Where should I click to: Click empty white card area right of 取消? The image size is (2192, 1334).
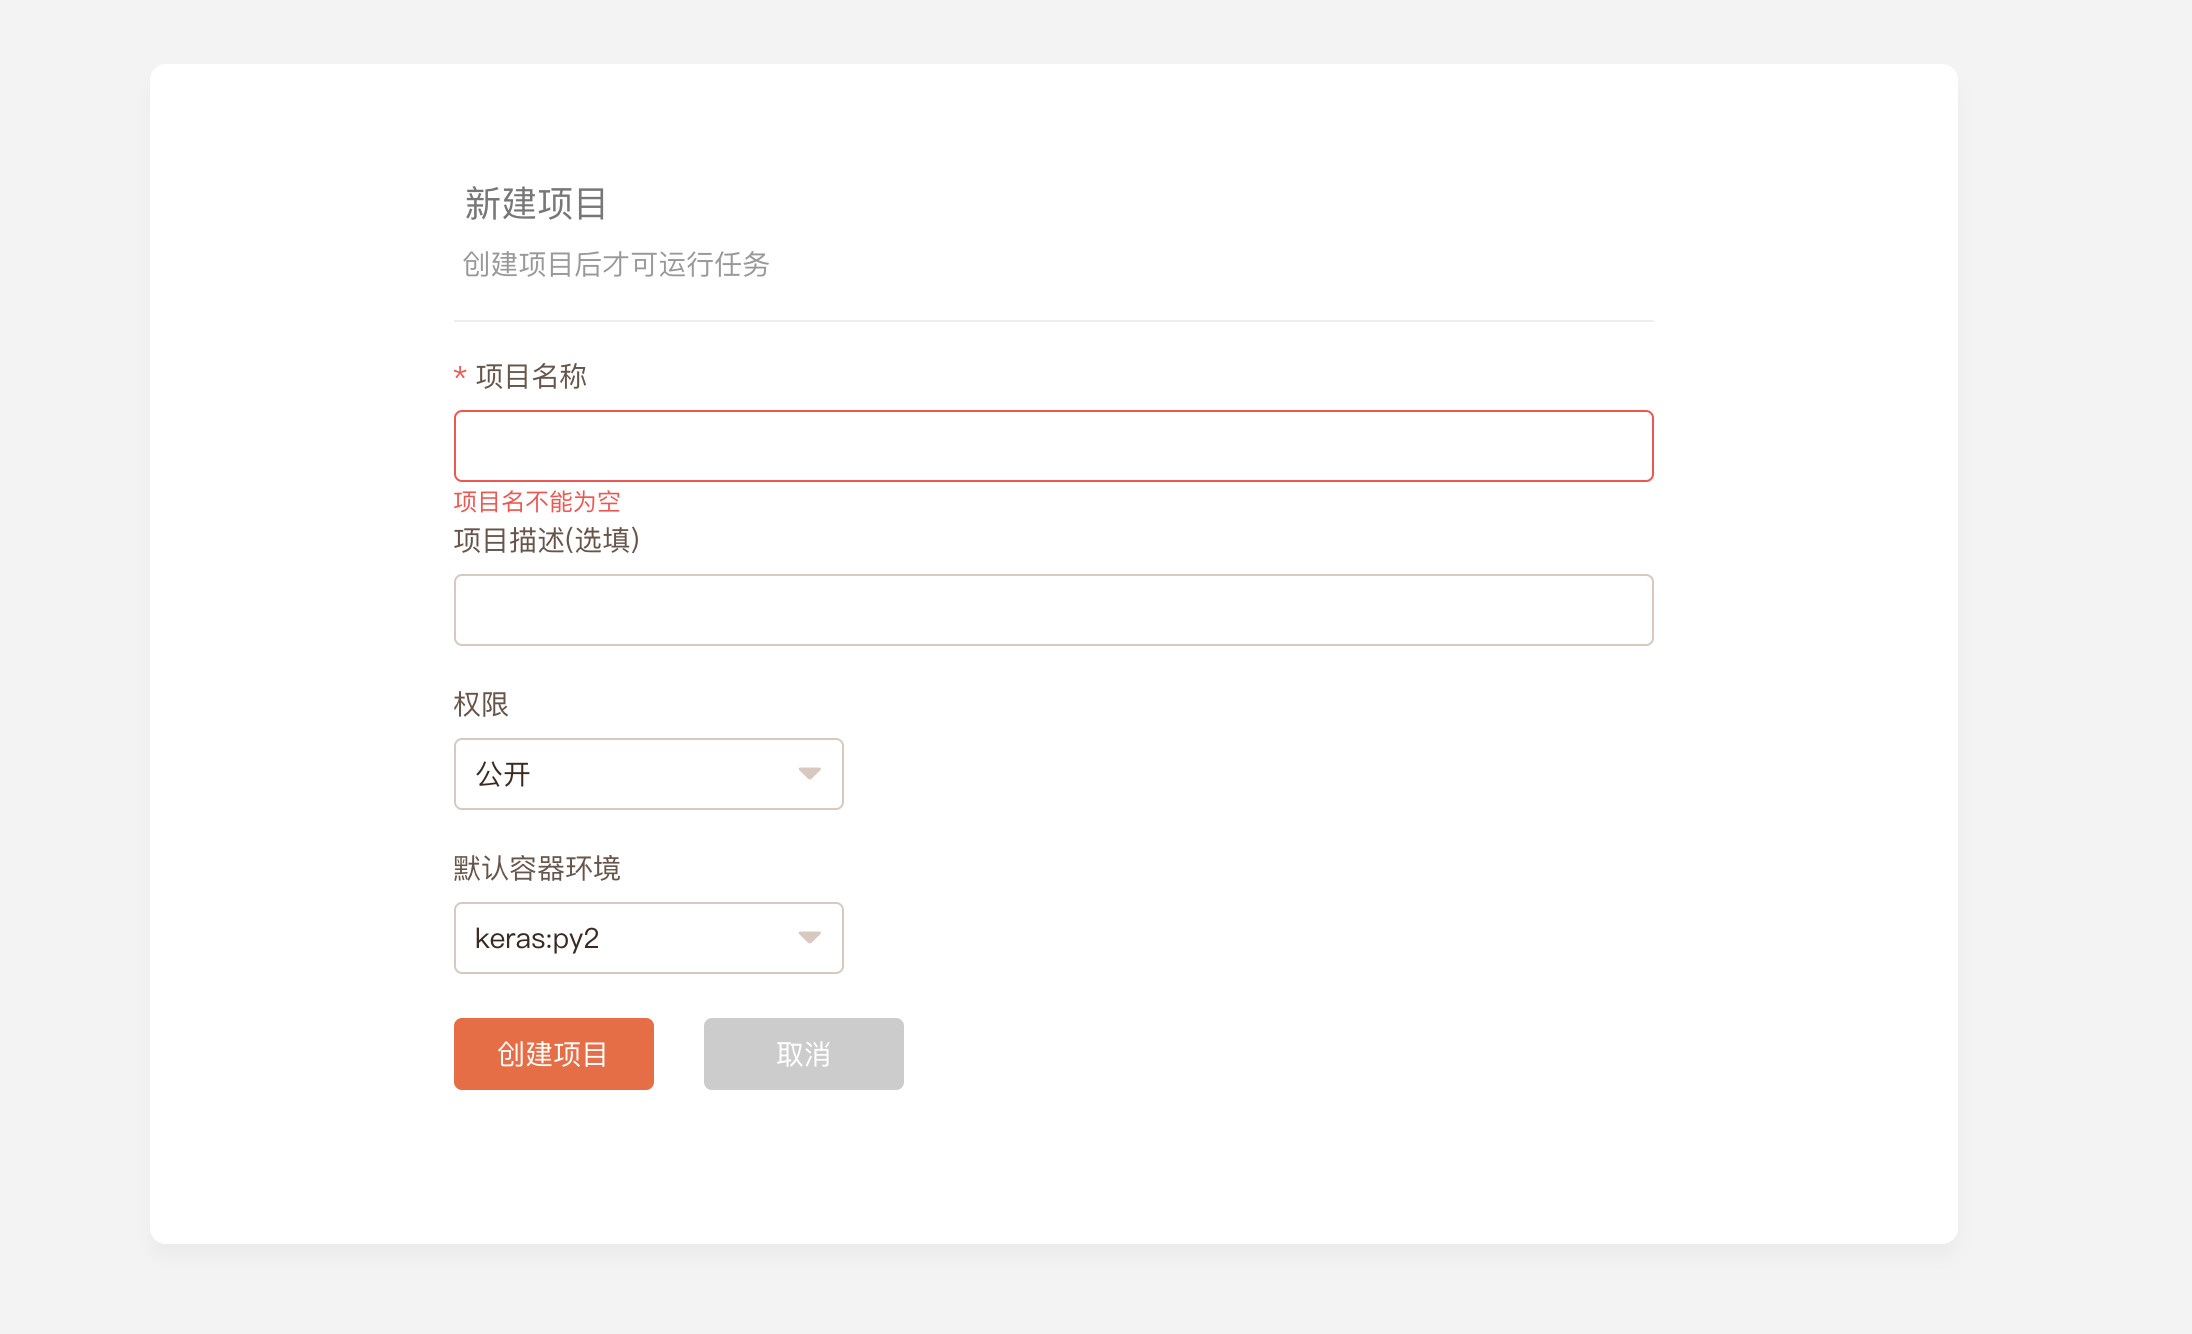click(1300, 1054)
